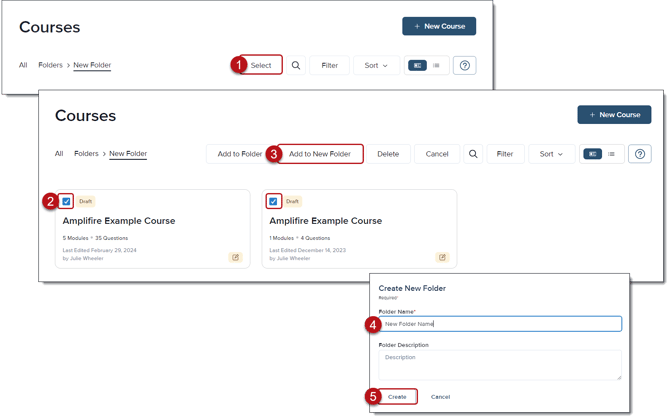Open the edit icon on the 1 Modules course card
The height and width of the screenshot is (419, 670).
point(441,257)
